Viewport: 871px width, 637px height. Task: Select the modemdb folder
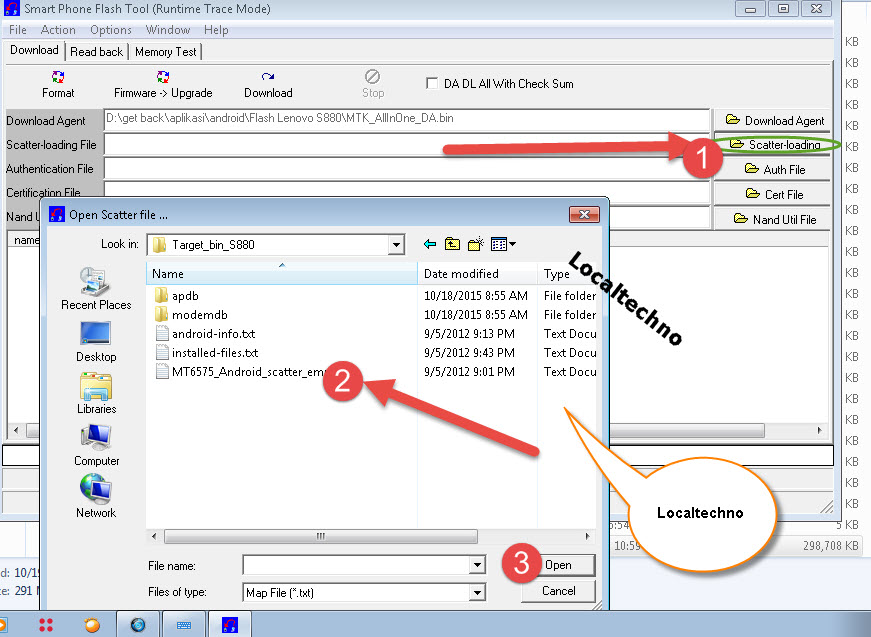[199, 315]
